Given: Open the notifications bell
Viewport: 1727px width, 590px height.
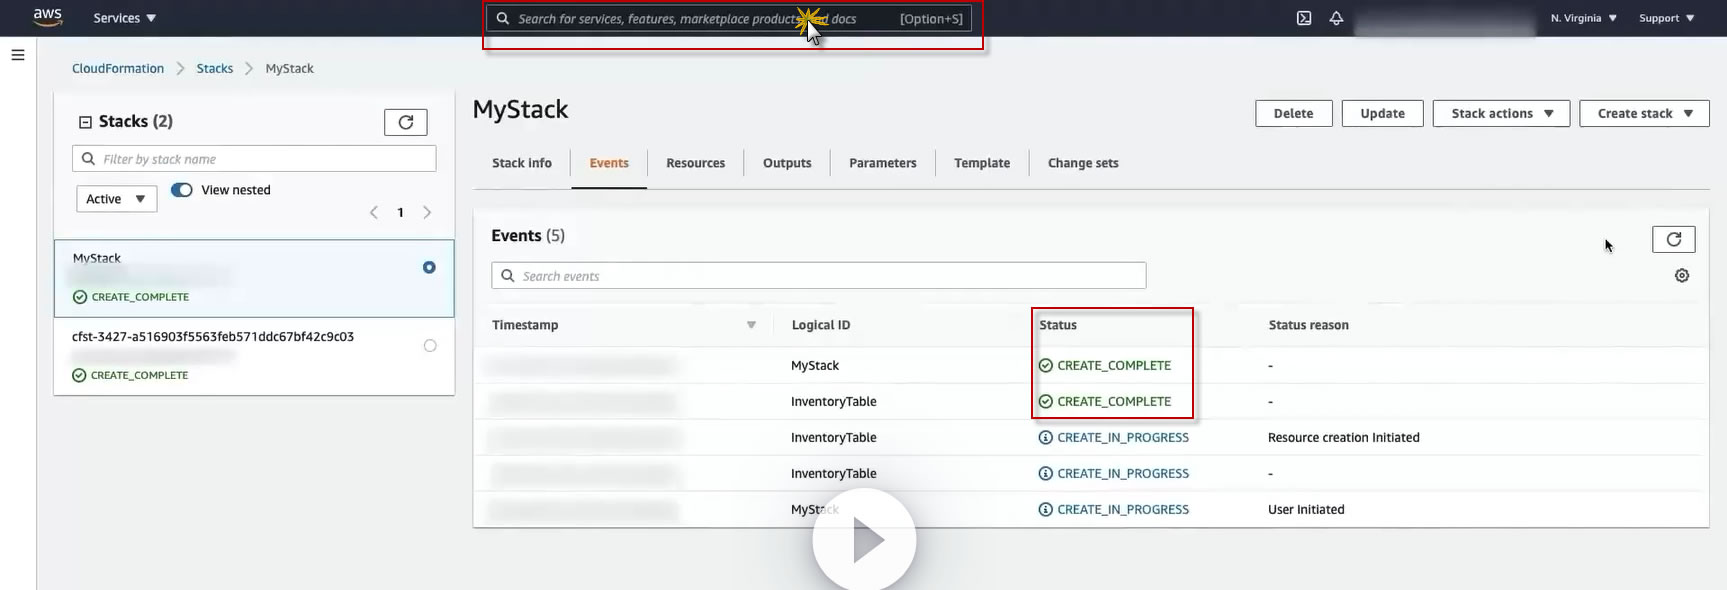Looking at the screenshot, I should point(1336,18).
